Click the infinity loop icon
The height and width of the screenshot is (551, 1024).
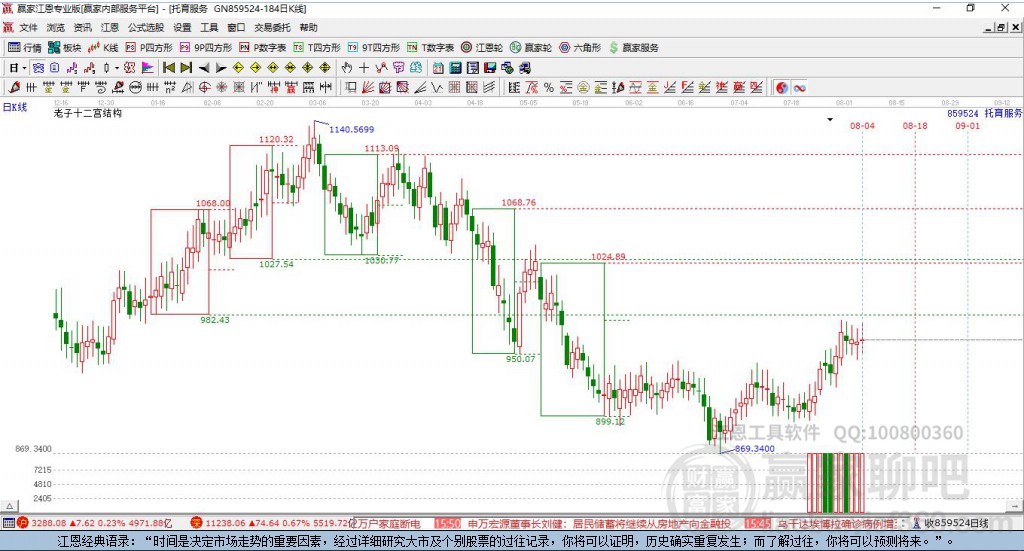(x=799, y=87)
